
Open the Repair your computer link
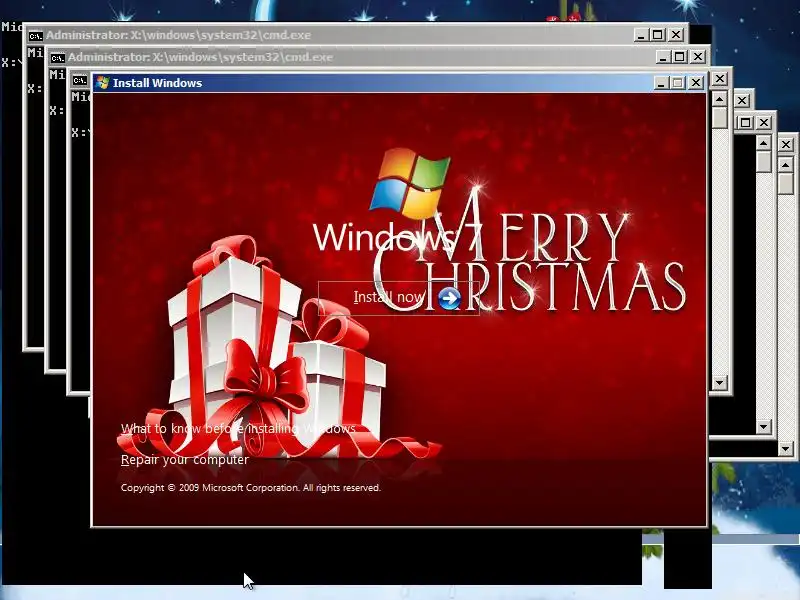[185, 460]
